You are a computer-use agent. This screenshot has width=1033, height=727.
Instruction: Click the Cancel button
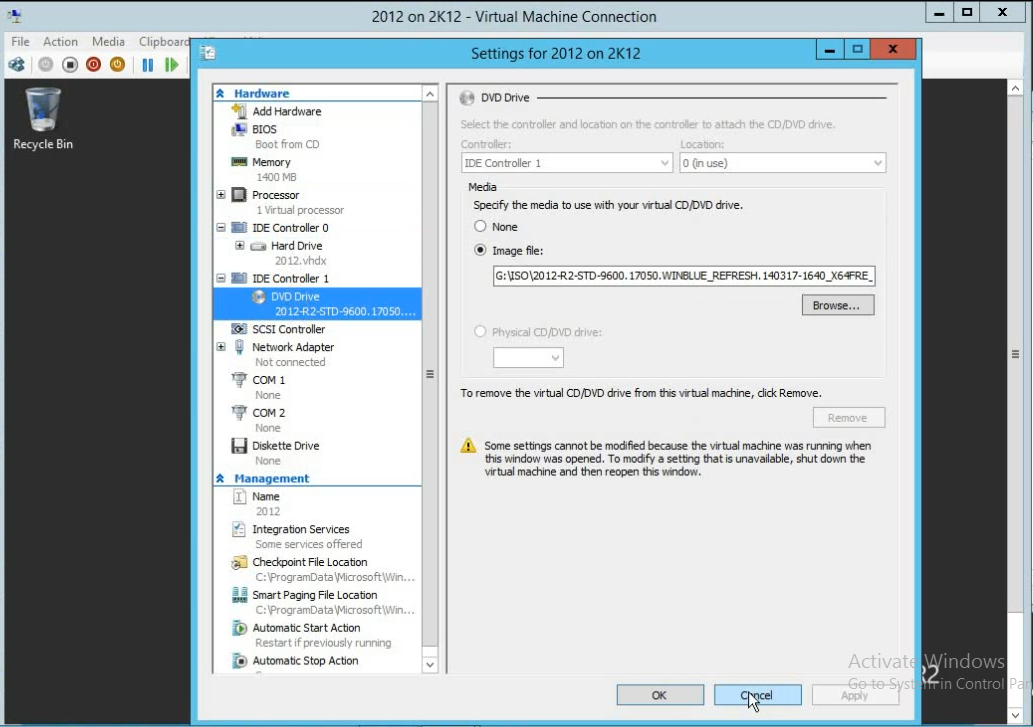pyautogui.click(x=758, y=695)
